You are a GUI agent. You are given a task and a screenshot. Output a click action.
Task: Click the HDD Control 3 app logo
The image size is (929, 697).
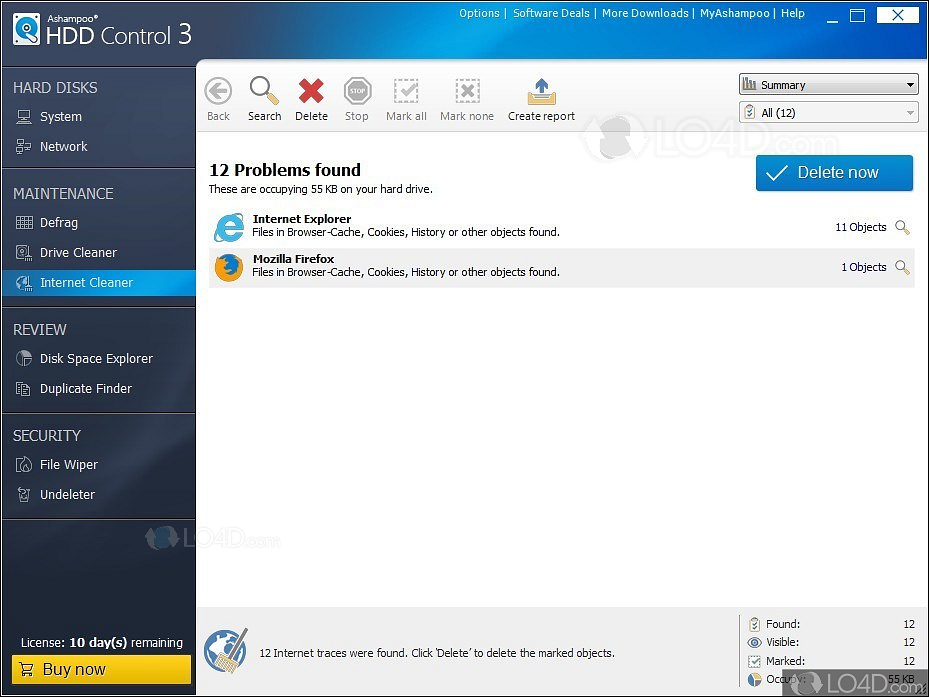[x=26, y=29]
